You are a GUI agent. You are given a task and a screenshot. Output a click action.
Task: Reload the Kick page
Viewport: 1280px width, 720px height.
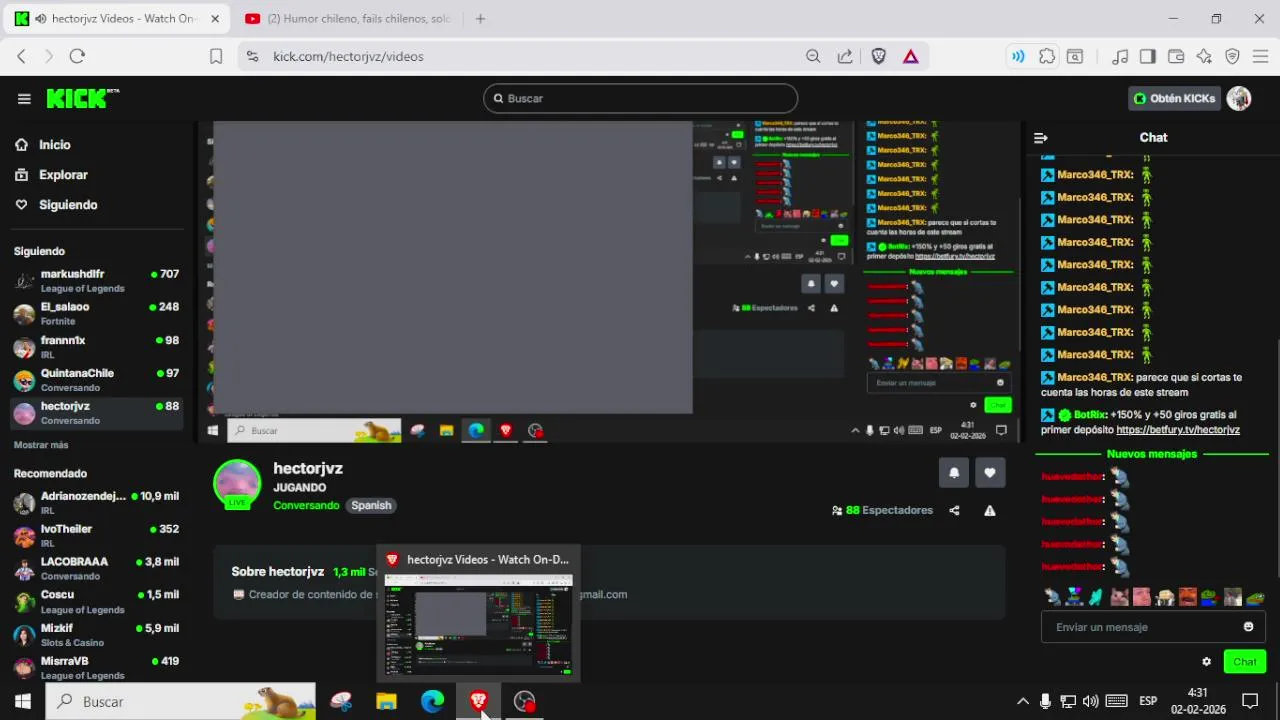(x=77, y=57)
